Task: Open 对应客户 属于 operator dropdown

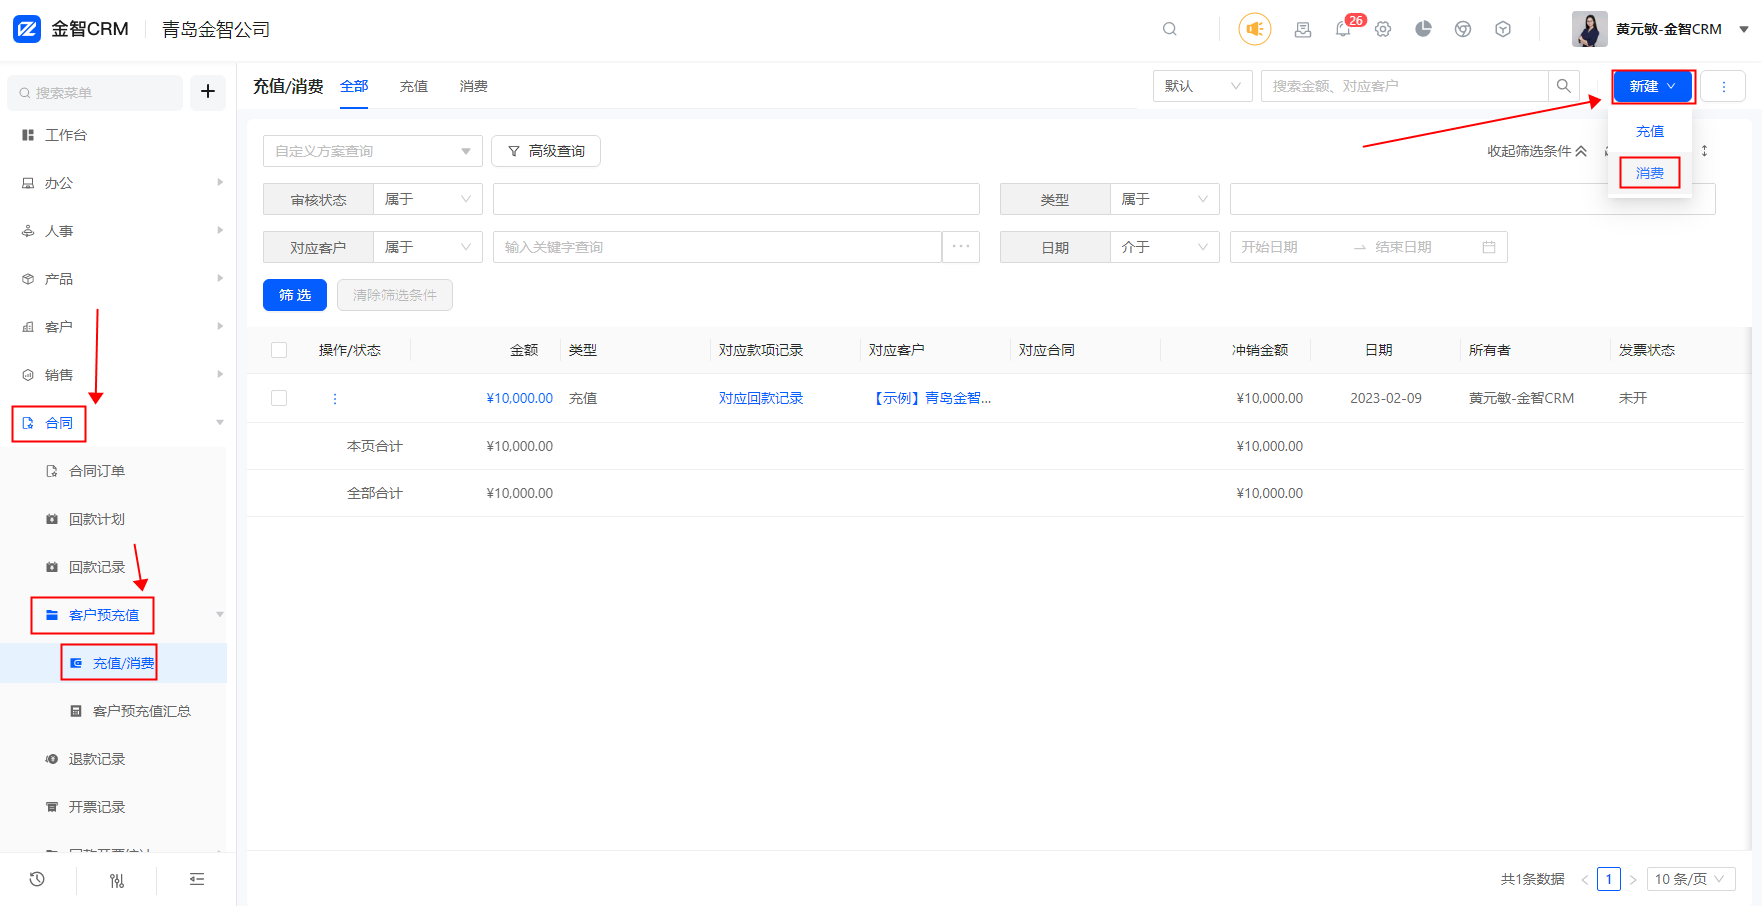Action: point(428,247)
